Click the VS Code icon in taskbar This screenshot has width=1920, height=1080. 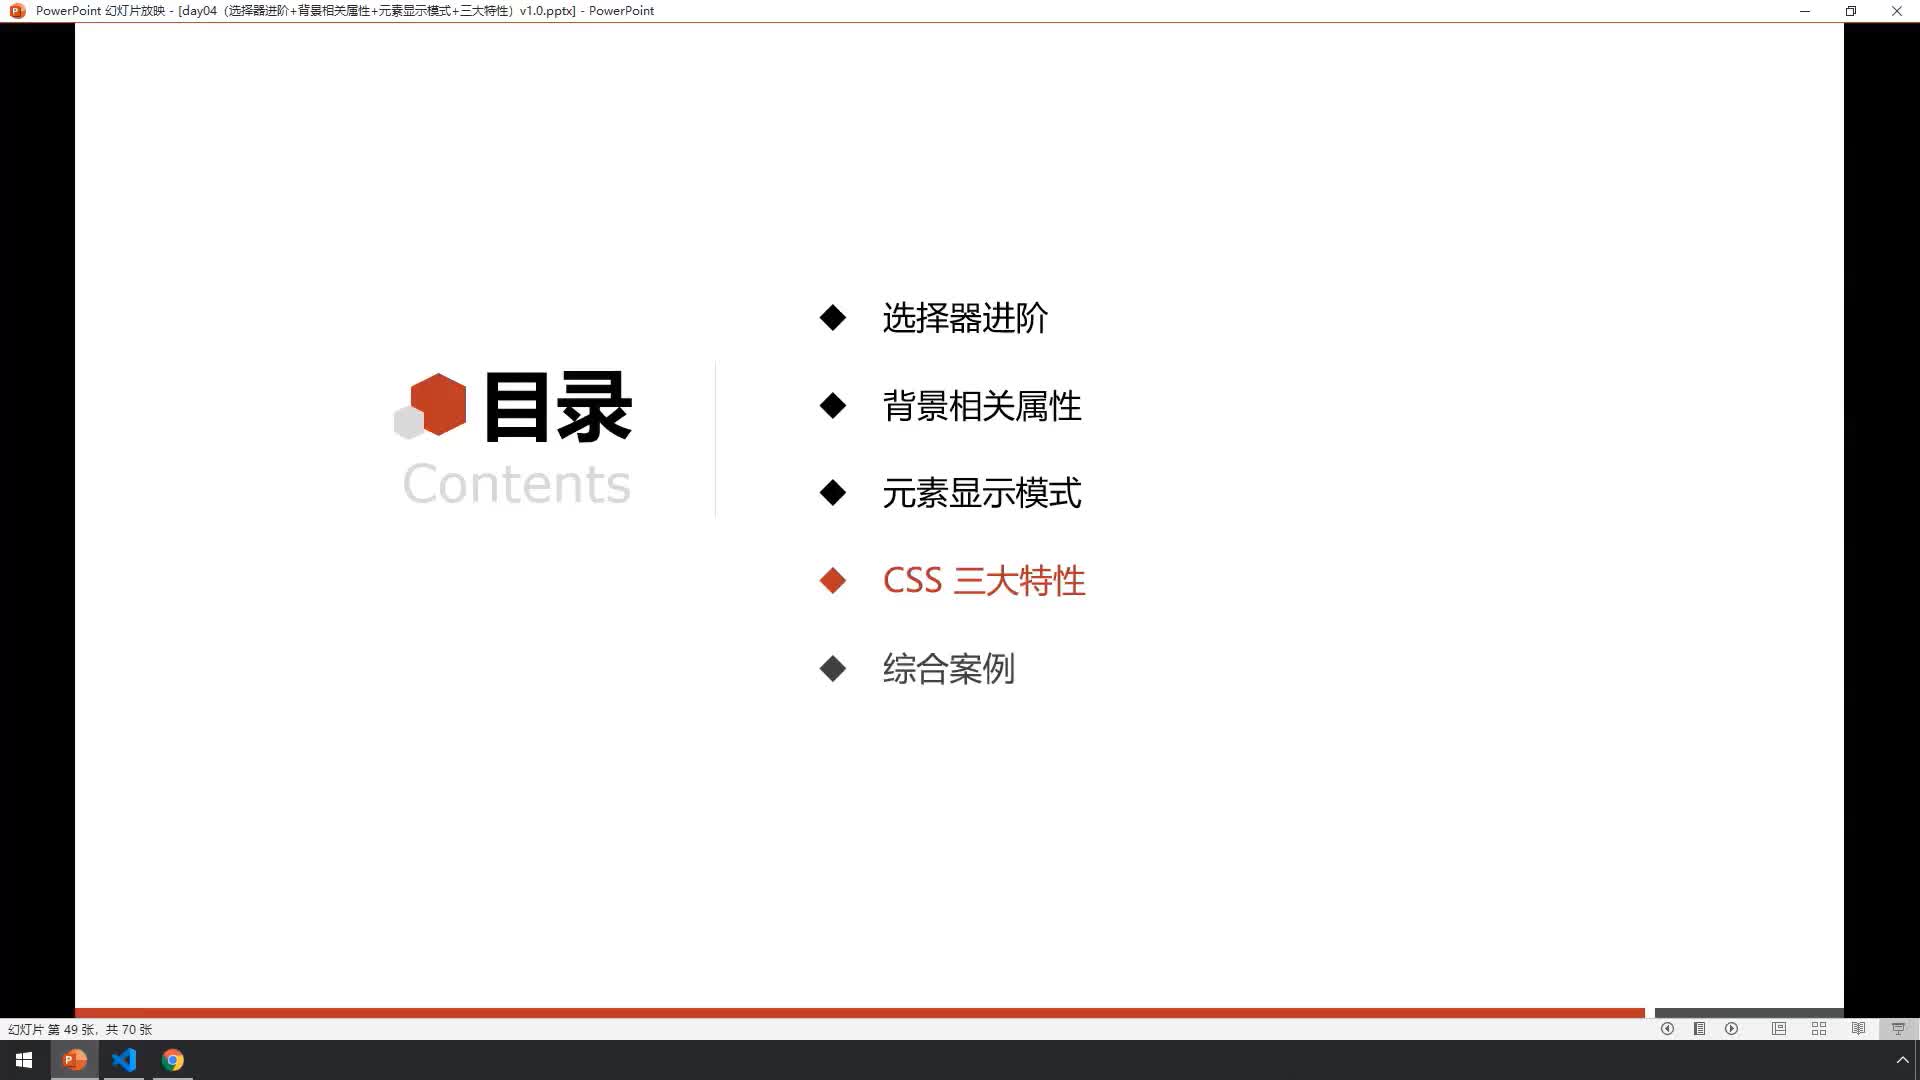click(124, 1059)
